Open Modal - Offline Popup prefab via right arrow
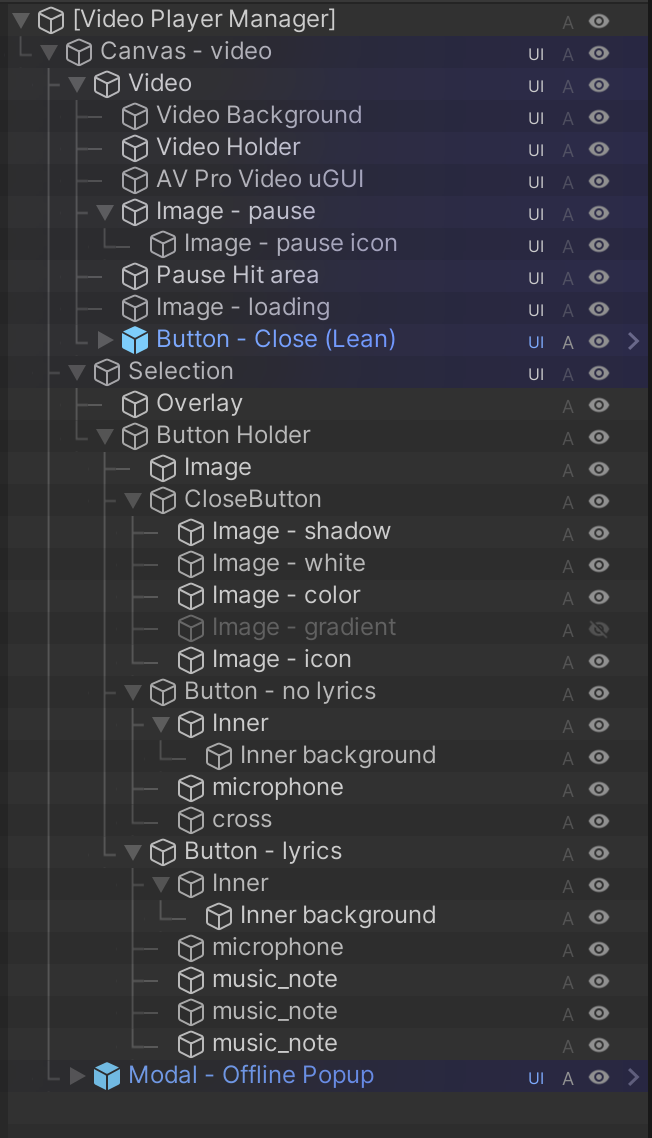 pos(633,1076)
